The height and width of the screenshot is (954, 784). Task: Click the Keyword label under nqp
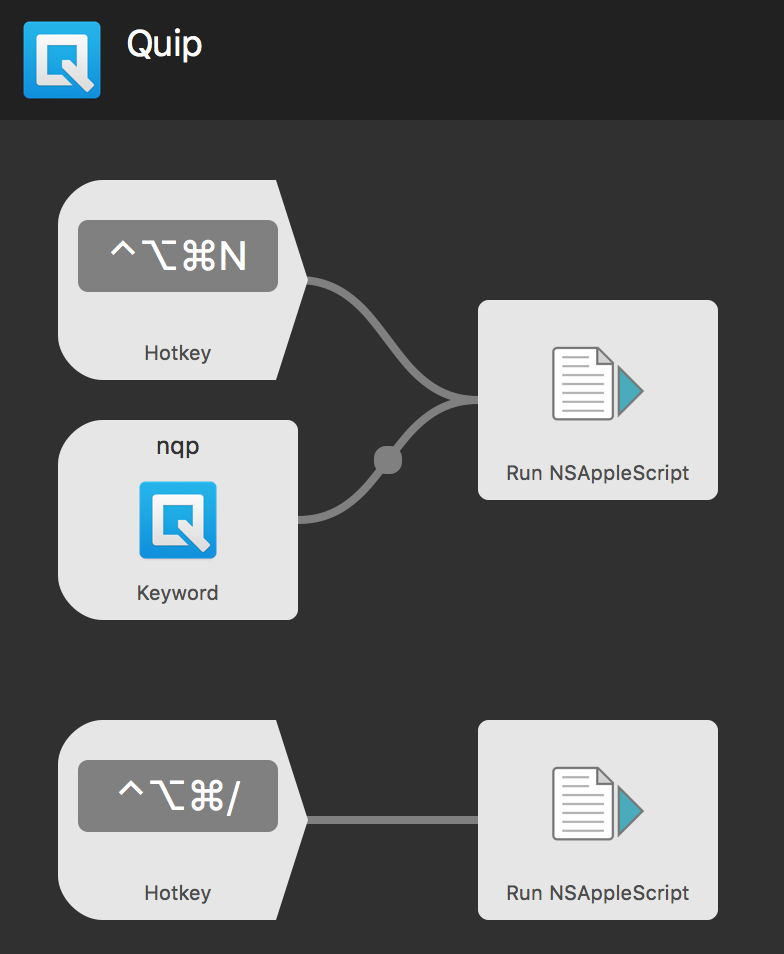pyautogui.click(x=178, y=593)
